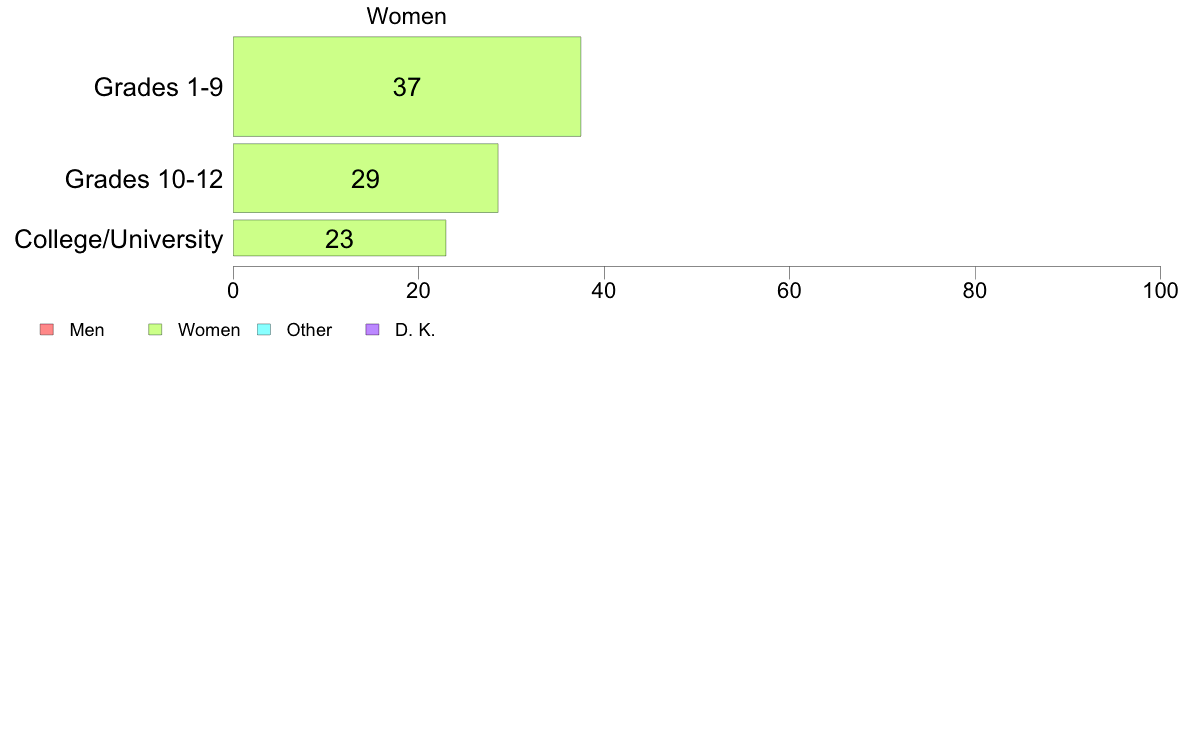The height and width of the screenshot is (736, 1188).
Task: Click the D. K. legend label
Action: [415, 330]
